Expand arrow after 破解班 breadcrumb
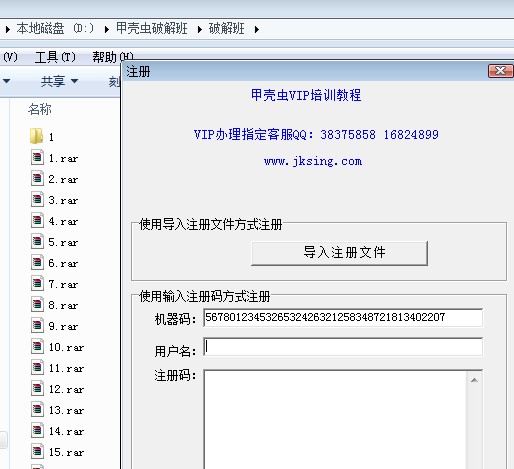The width and height of the screenshot is (514, 469). (257, 29)
